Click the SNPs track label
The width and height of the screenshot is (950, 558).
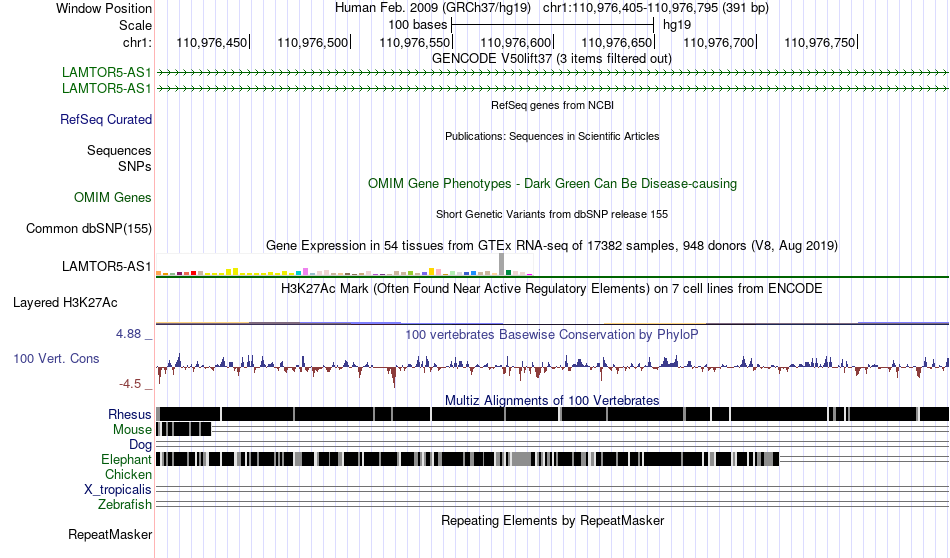click(135, 166)
